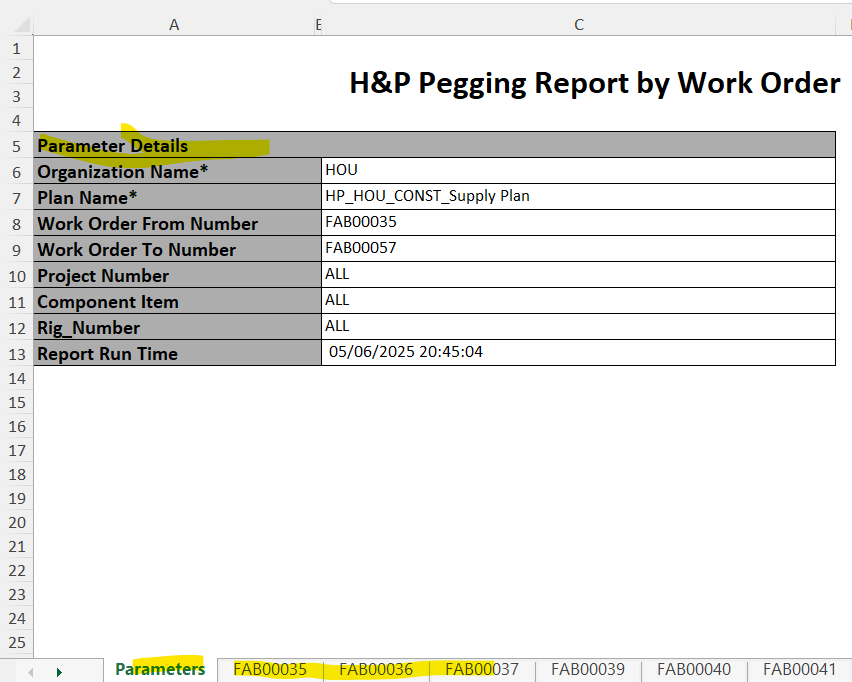This screenshot has width=852, height=682.
Task: Select row 5 header
Action: (x=16, y=146)
